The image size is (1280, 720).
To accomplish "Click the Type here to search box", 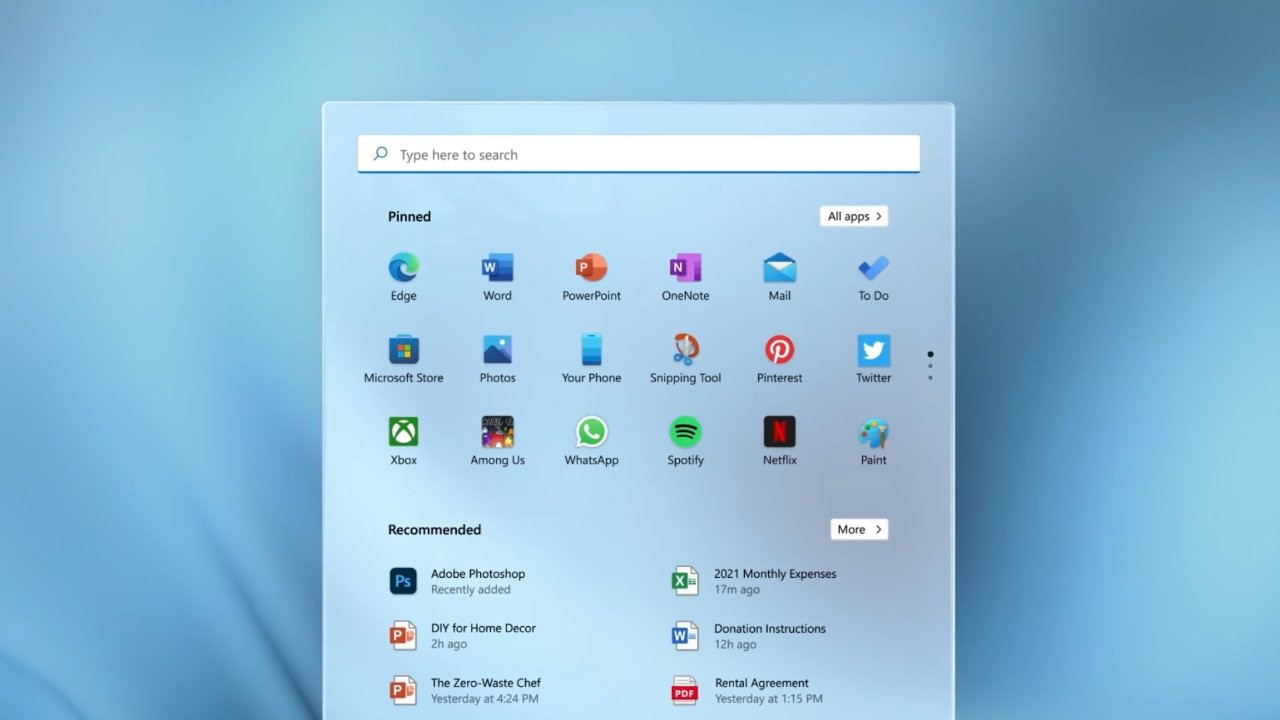I will [638, 155].
